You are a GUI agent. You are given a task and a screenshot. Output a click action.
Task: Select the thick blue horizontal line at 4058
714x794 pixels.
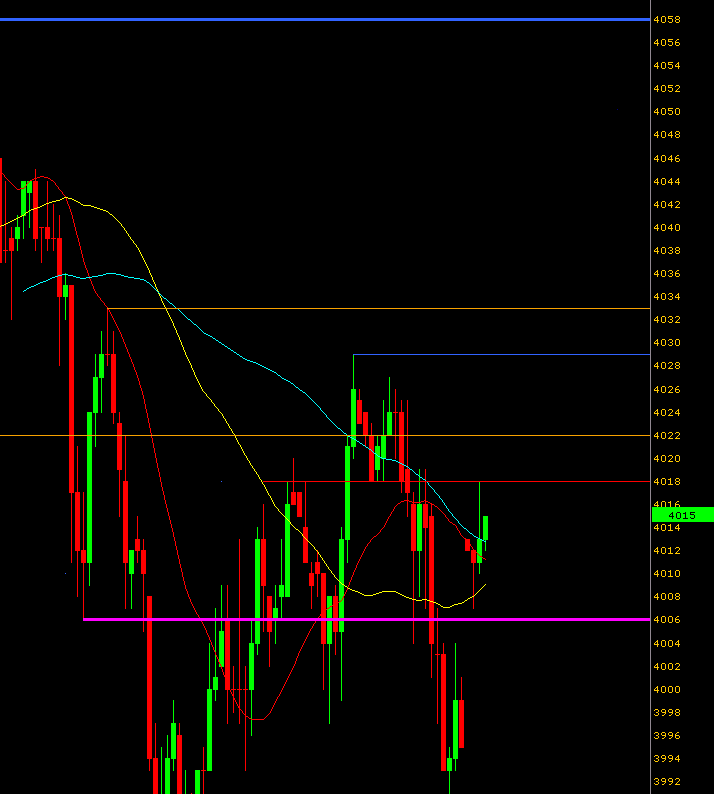tap(325, 19)
